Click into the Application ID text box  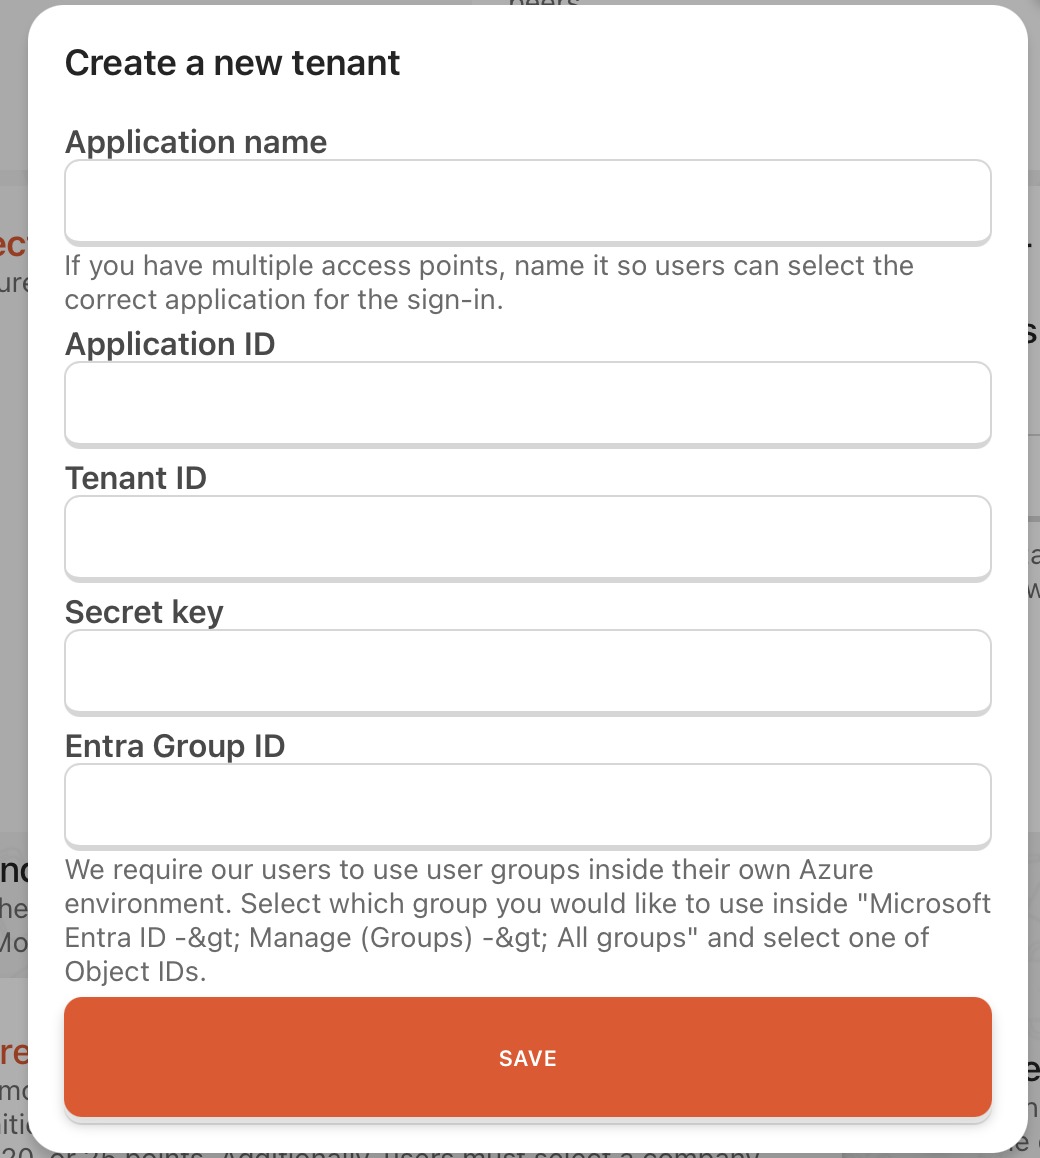click(527, 403)
